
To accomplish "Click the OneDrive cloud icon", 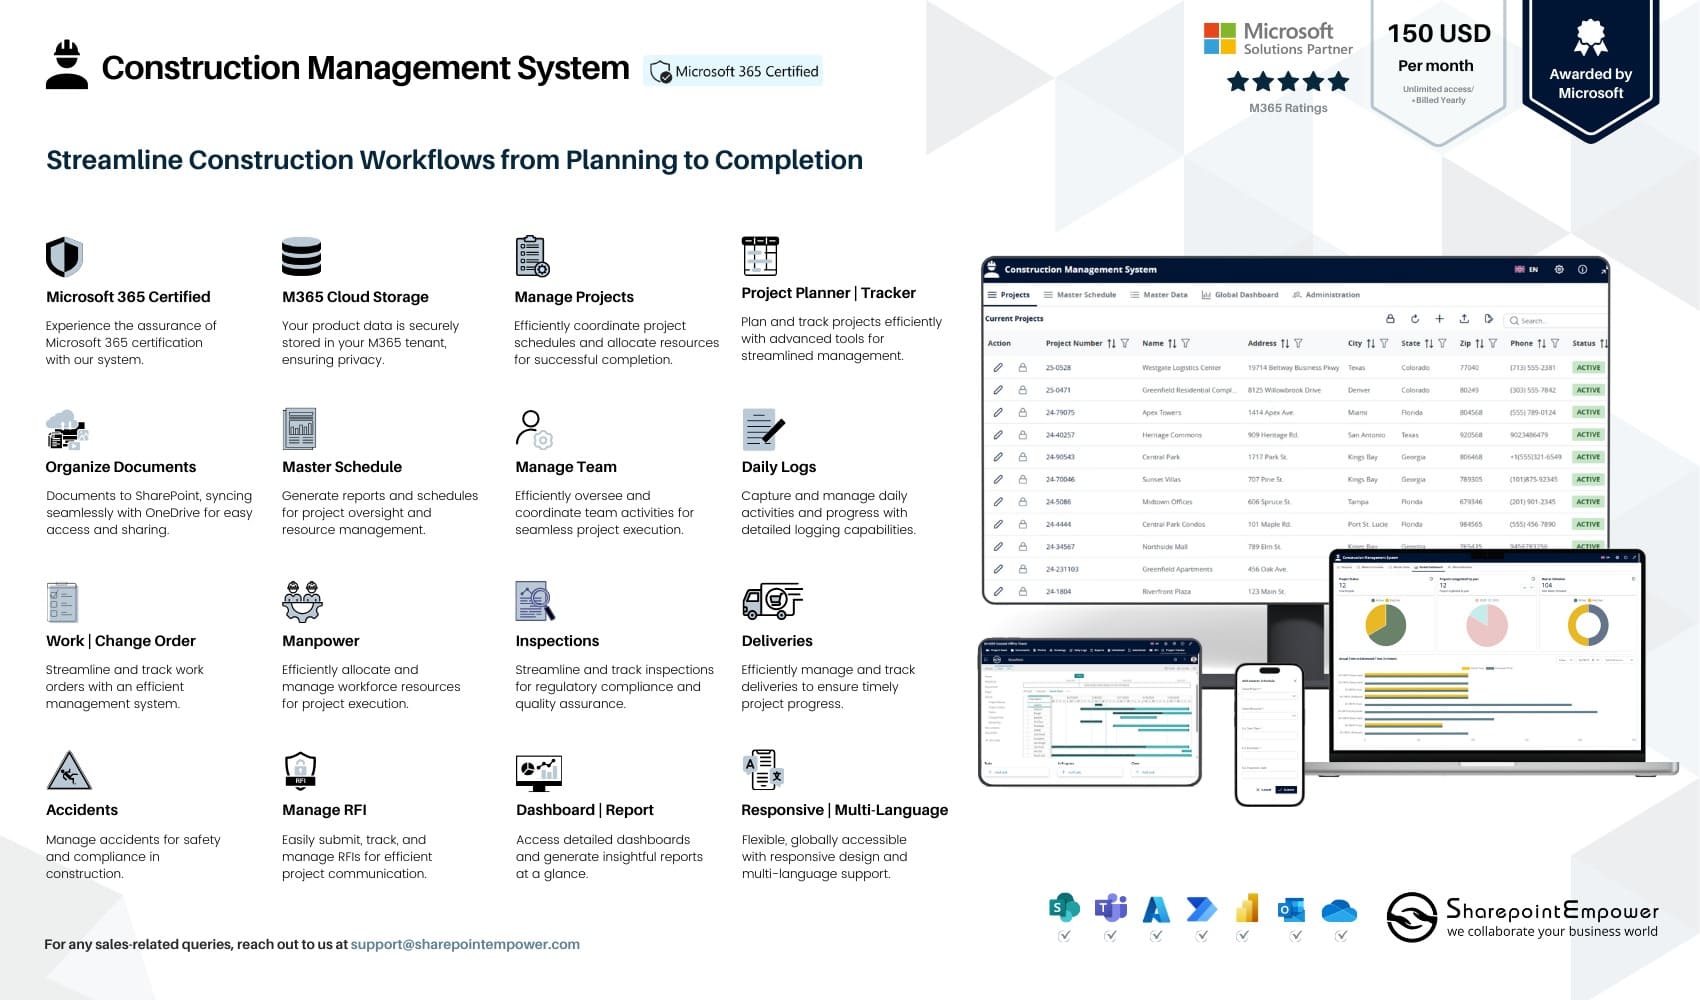I will point(1339,910).
